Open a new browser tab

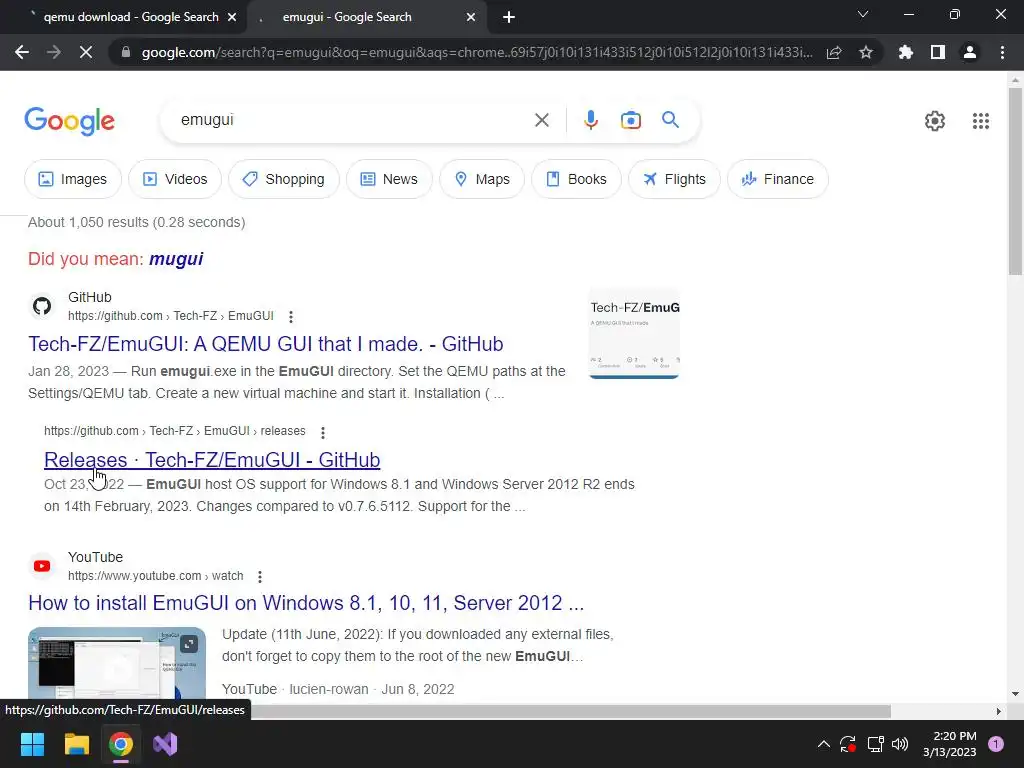point(509,17)
